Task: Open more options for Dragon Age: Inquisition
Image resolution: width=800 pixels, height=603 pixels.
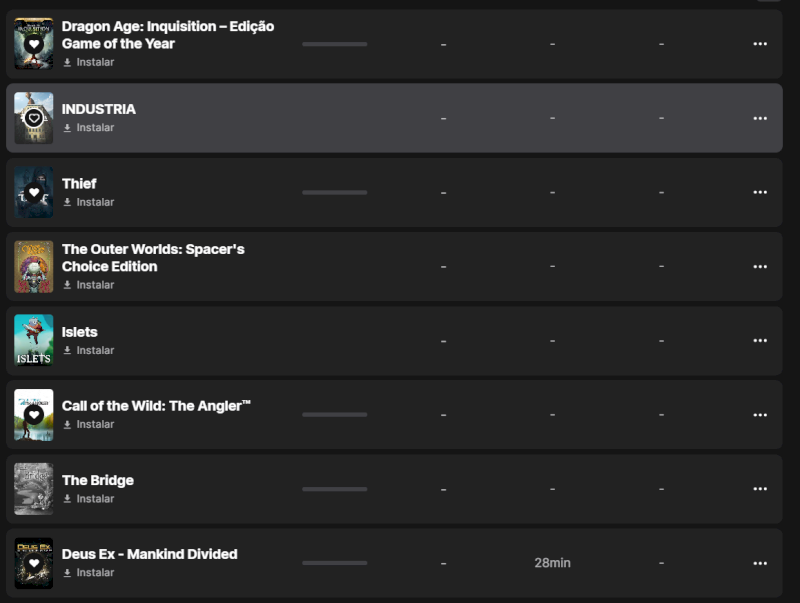Action: click(760, 44)
